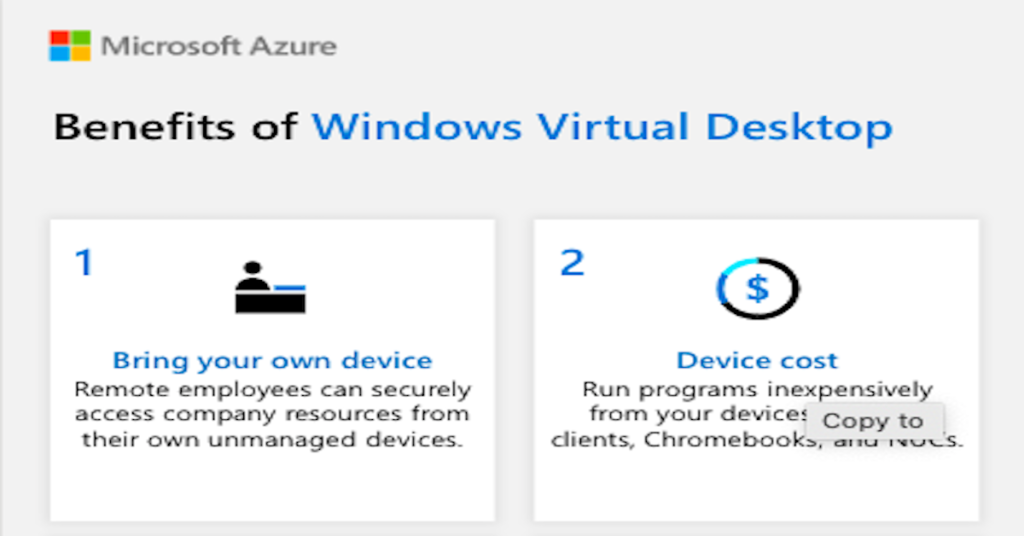The image size is (1024, 536).
Task: Click "their own unmanaged devices" text line
Action: coord(272,440)
